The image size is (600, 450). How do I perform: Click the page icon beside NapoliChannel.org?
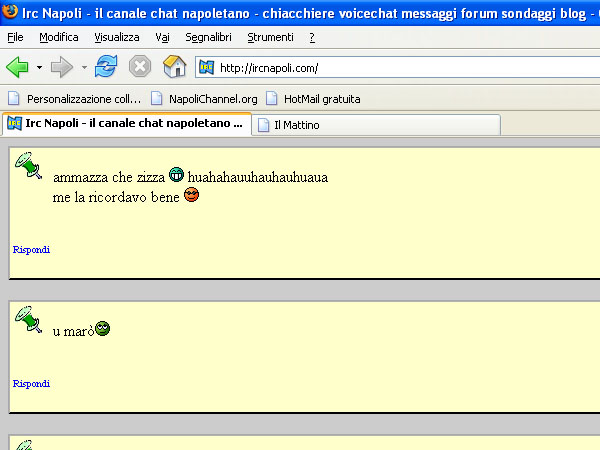156,98
